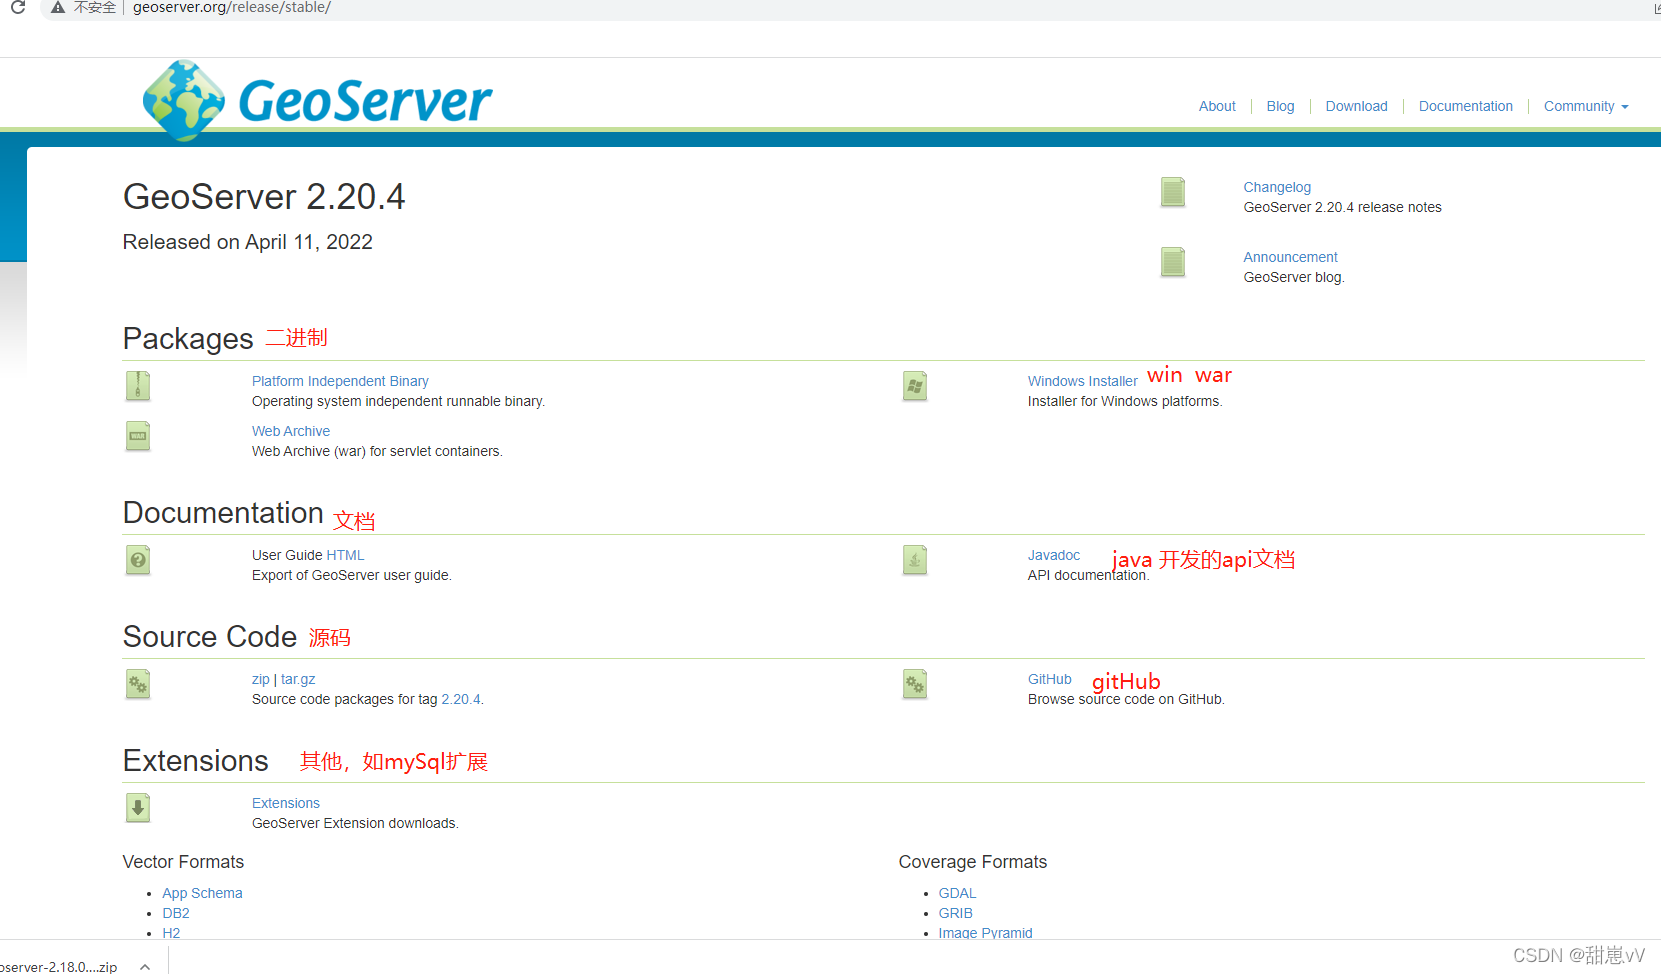Screen dimensions: 1661x974
Task: Download the Web Archive package
Action: pyautogui.click(x=291, y=431)
